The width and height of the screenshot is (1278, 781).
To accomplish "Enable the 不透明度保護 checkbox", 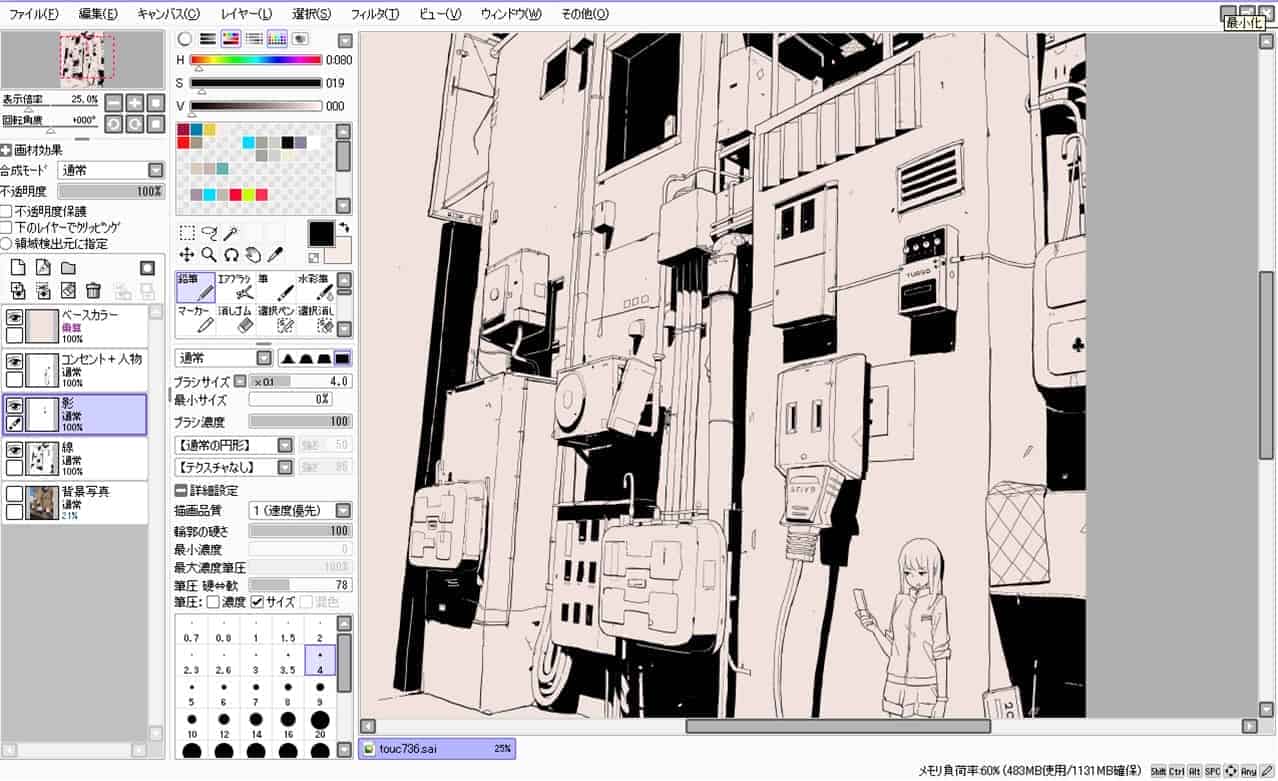I will point(7,211).
